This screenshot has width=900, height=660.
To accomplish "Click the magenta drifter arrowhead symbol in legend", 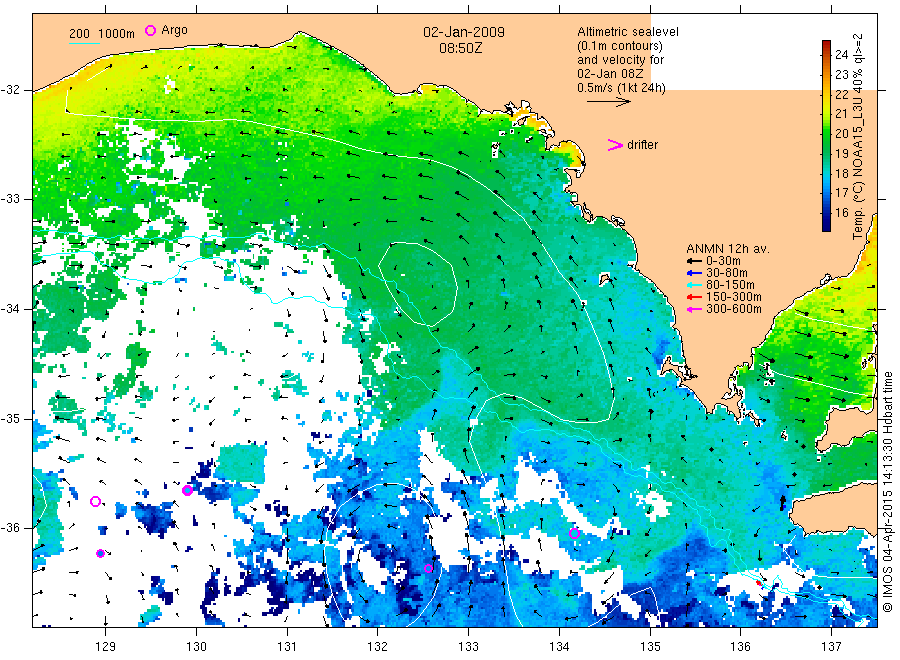I will 615,145.
